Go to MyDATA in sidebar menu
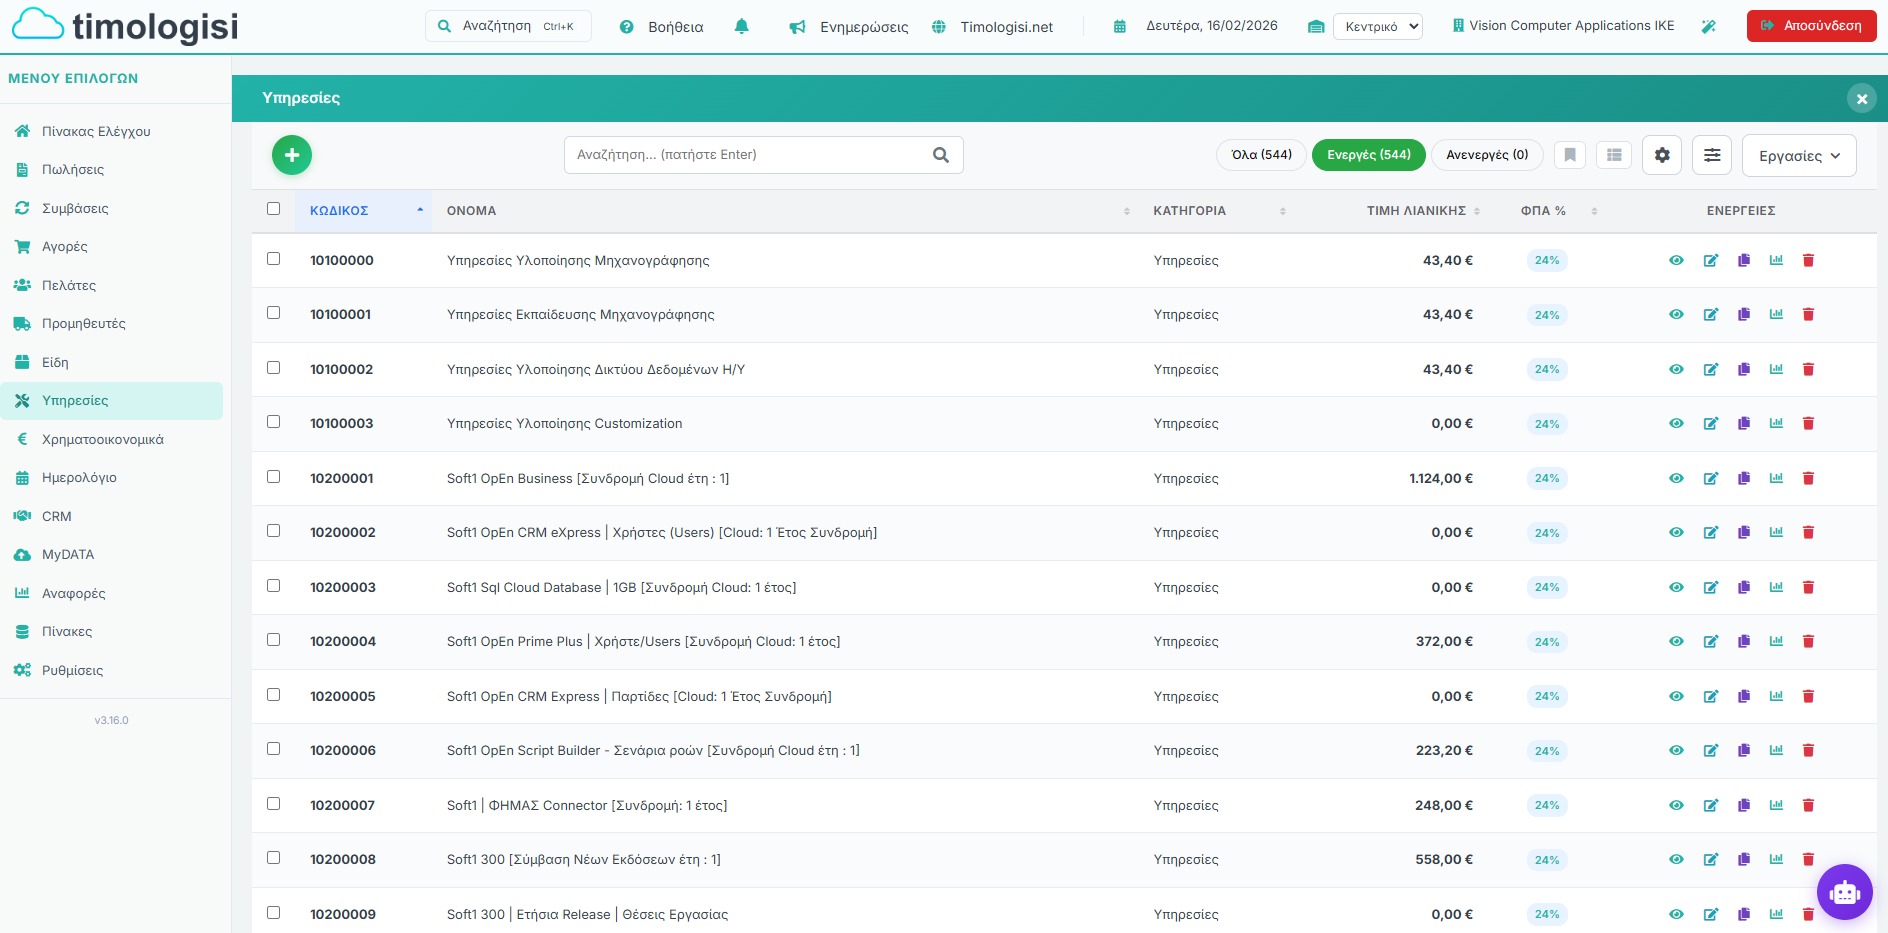Screen dimensions: 1888x933 point(68,555)
